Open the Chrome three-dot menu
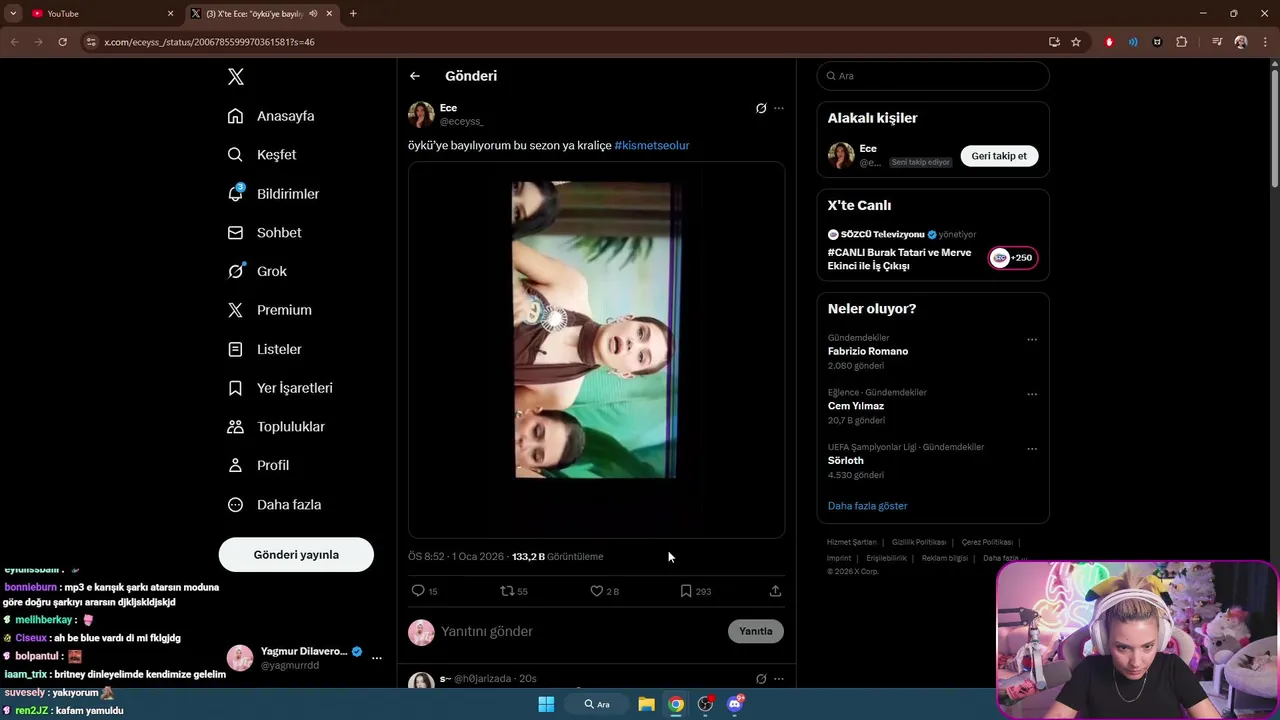 [x=1265, y=42]
